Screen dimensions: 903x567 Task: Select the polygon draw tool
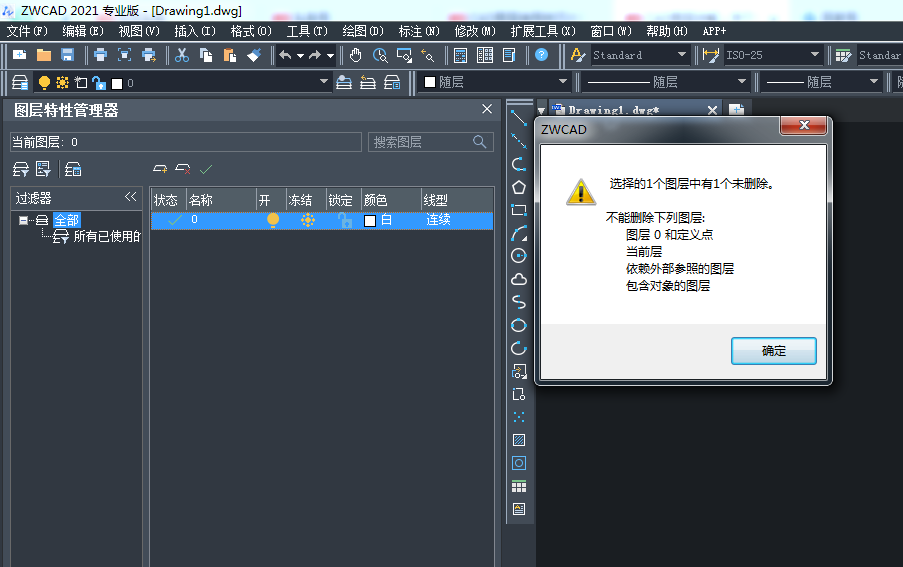(x=519, y=187)
